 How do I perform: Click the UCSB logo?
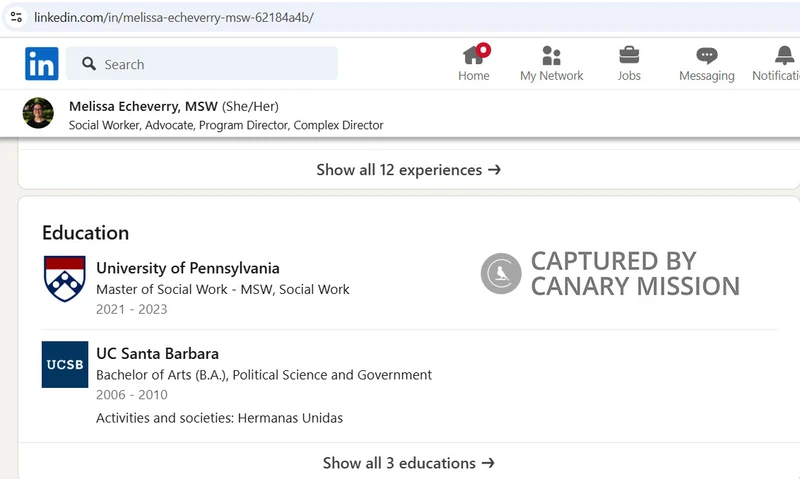point(65,364)
